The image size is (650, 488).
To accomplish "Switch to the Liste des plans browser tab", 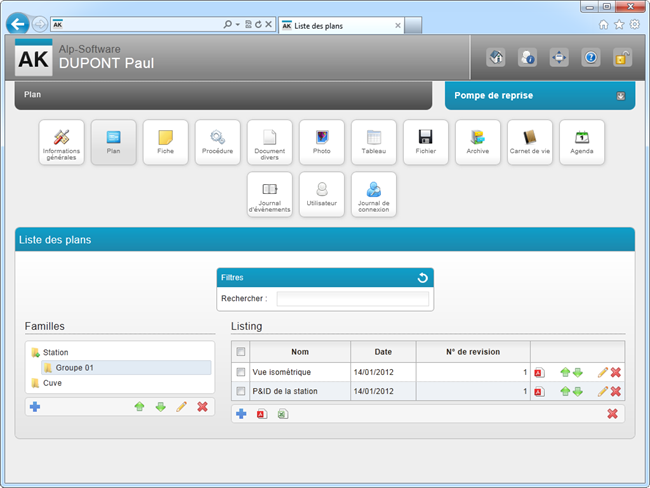I will [x=335, y=24].
